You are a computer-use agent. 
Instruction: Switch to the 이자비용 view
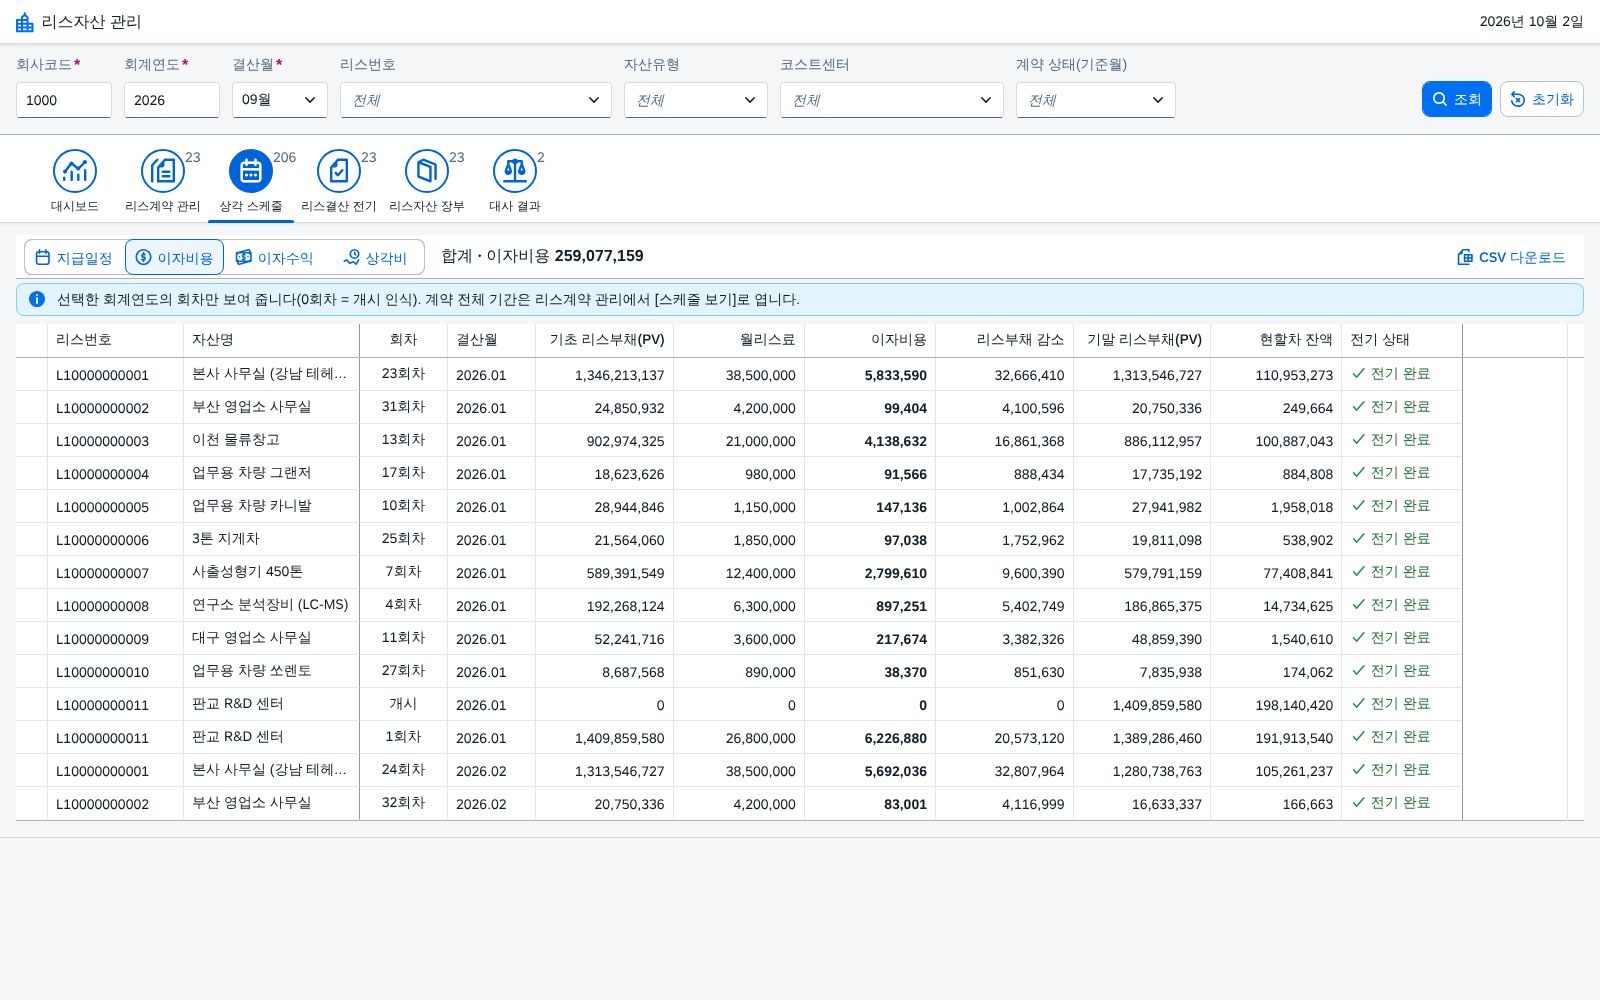174,257
